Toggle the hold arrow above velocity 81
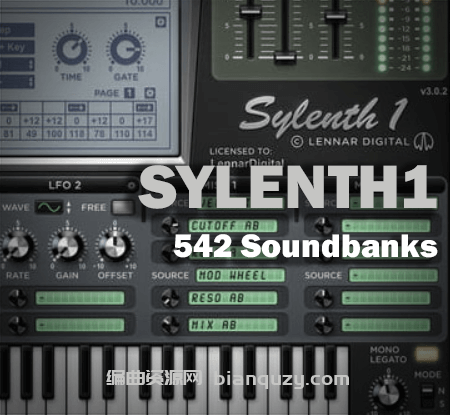Screen dimensions: 450x415 point(9,108)
